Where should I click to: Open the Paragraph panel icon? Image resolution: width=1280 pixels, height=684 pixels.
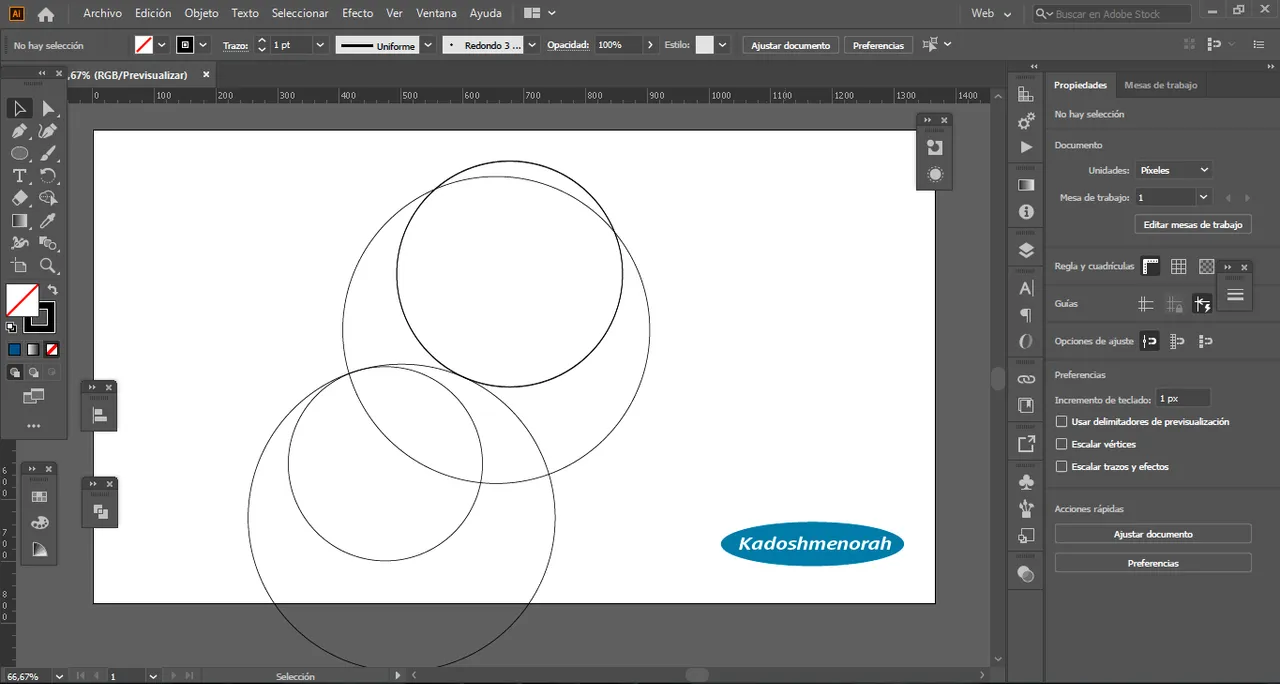[1026, 315]
